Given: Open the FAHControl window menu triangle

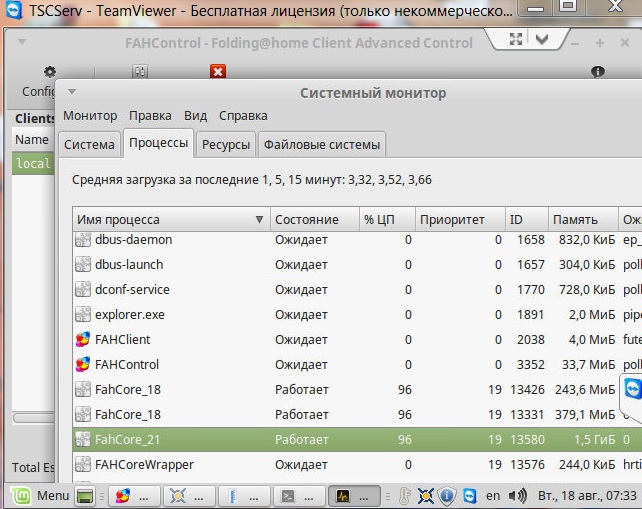Looking at the screenshot, I should click(x=22, y=42).
